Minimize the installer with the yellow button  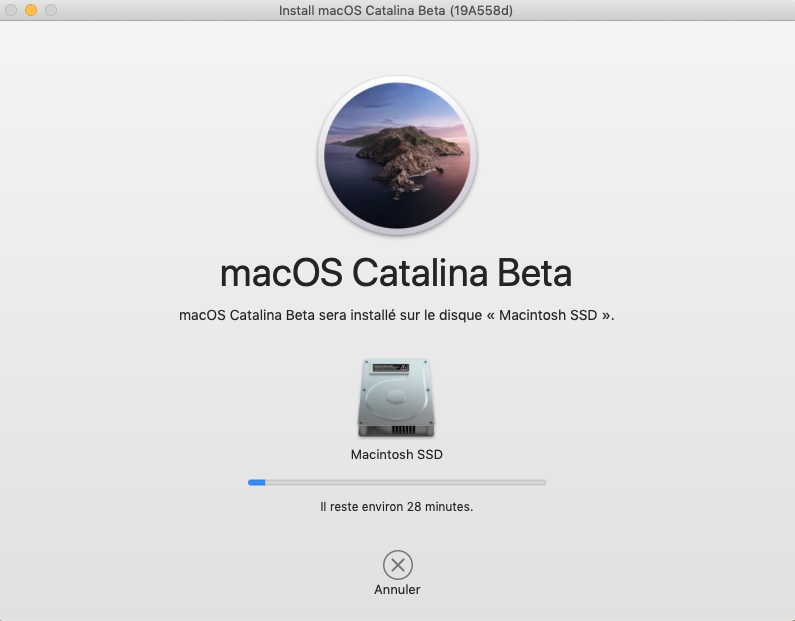click(x=31, y=10)
